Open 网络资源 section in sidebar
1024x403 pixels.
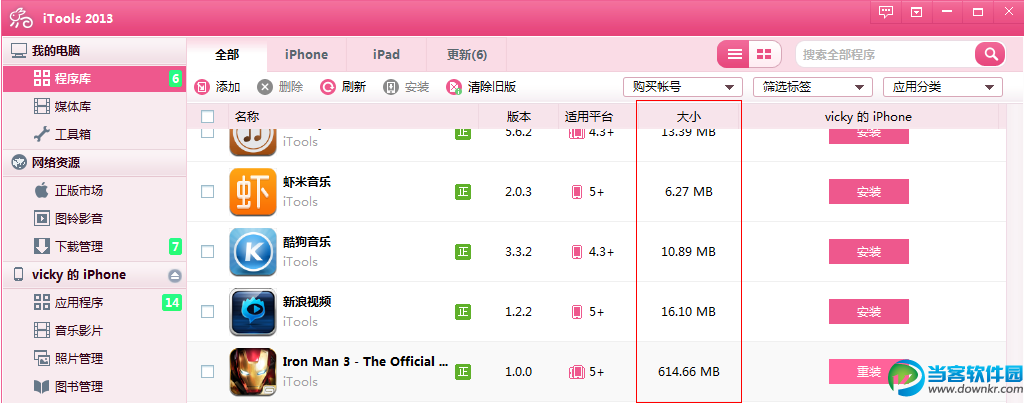[93, 163]
